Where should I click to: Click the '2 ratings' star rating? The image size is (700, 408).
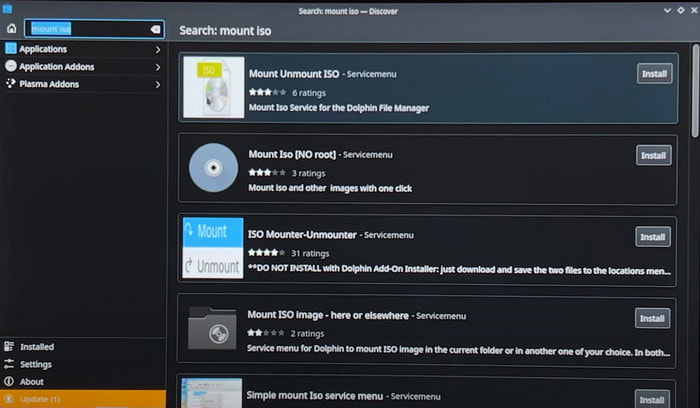pos(266,333)
